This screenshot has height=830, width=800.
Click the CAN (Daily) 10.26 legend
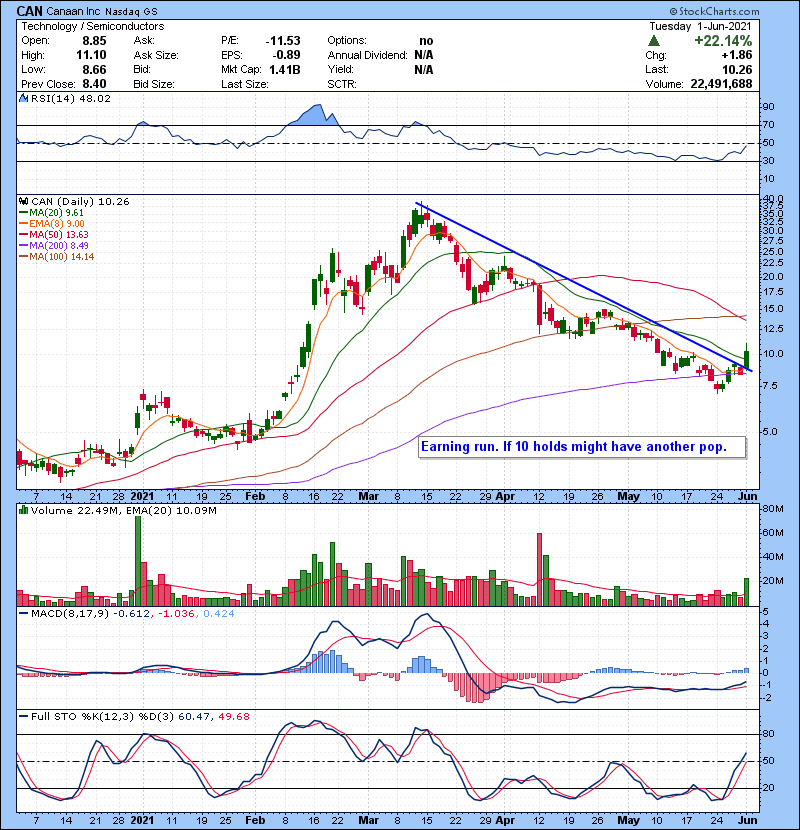click(x=80, y=201)
